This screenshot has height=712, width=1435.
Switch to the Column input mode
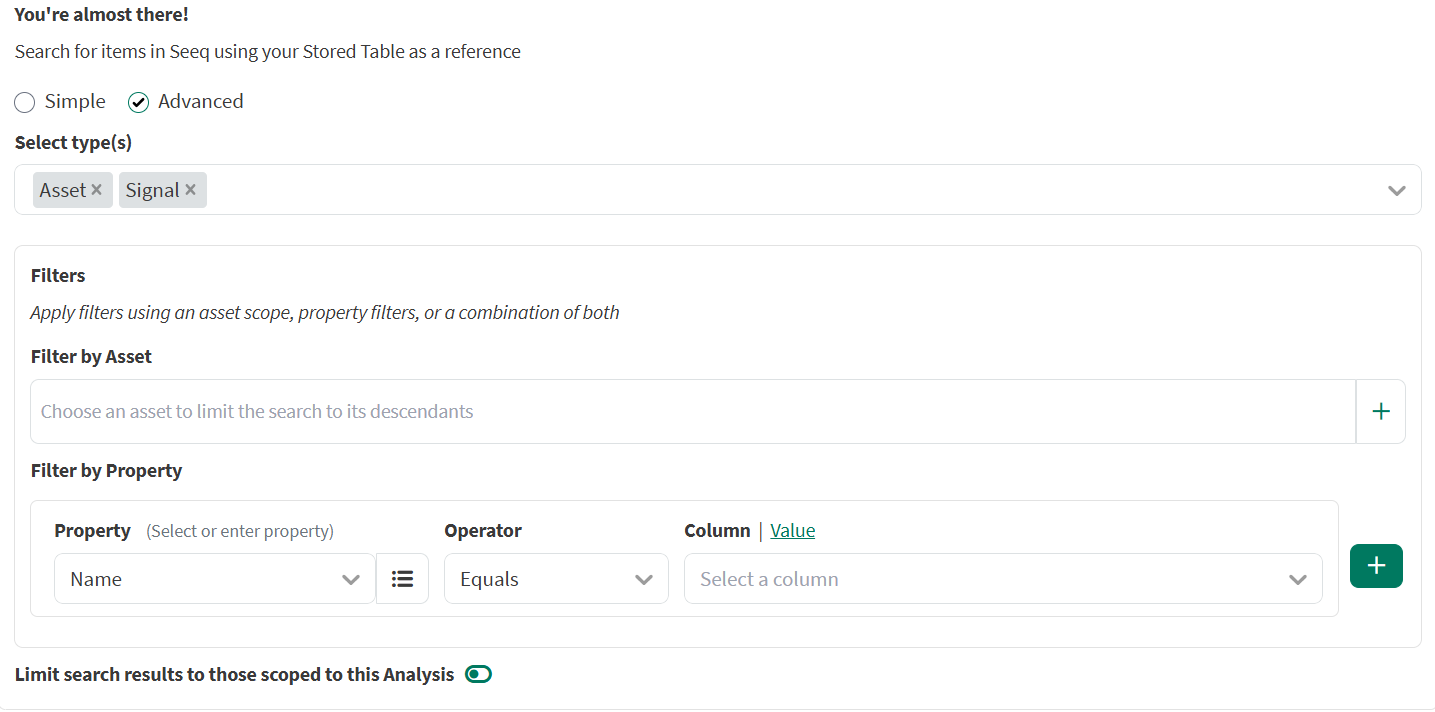point(717,531)
